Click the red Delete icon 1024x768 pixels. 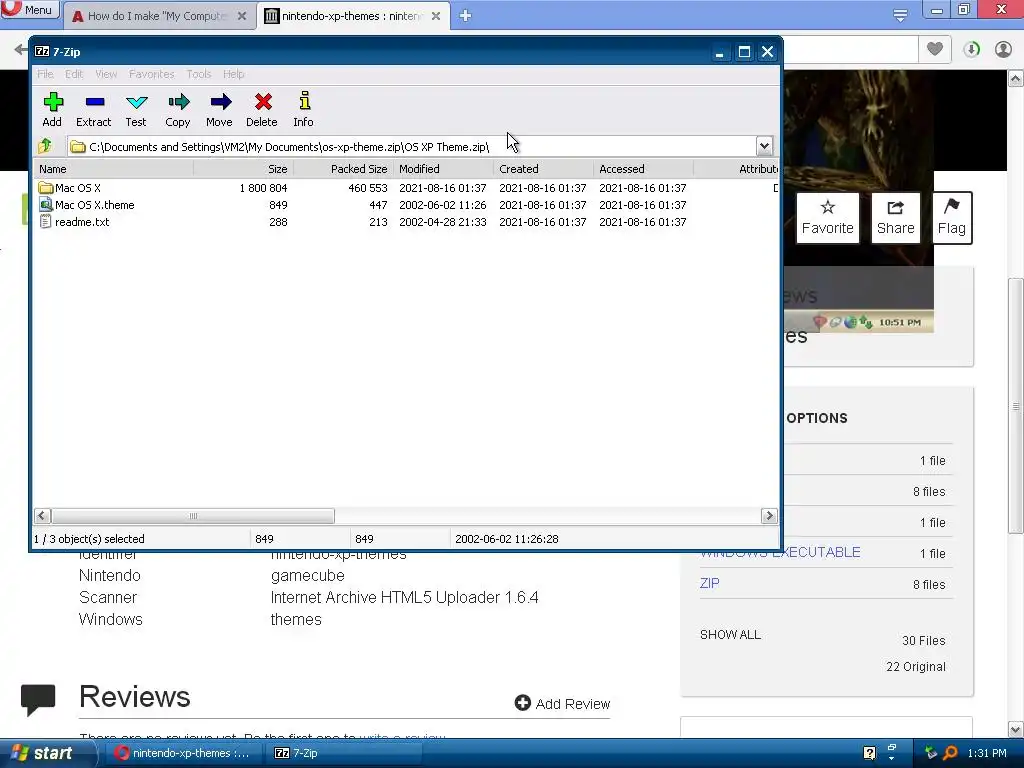(x=262, y=109)
